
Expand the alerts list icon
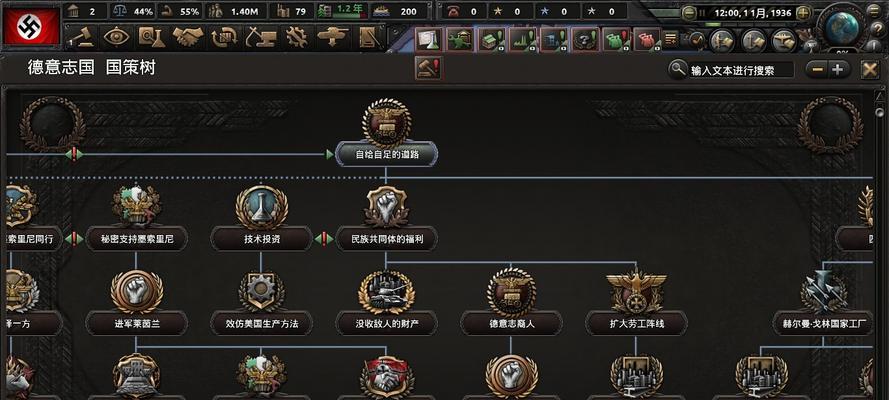tap(671, 39)
